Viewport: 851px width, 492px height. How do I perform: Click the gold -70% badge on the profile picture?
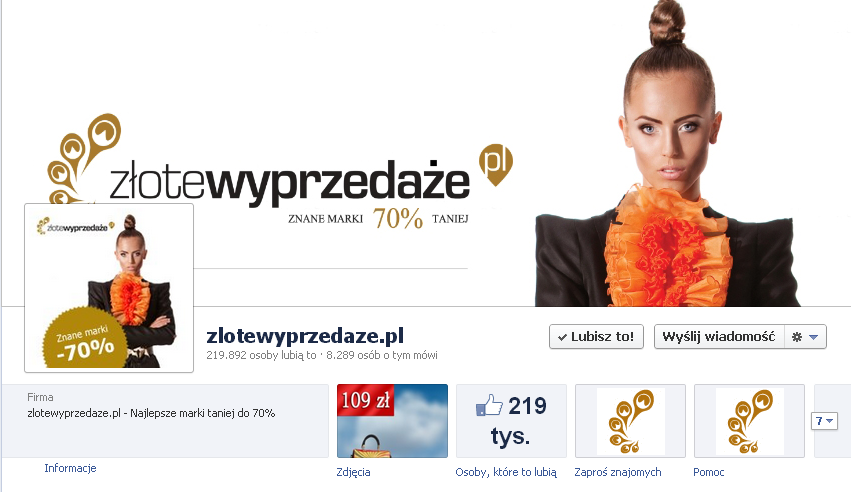pos(85,340)
